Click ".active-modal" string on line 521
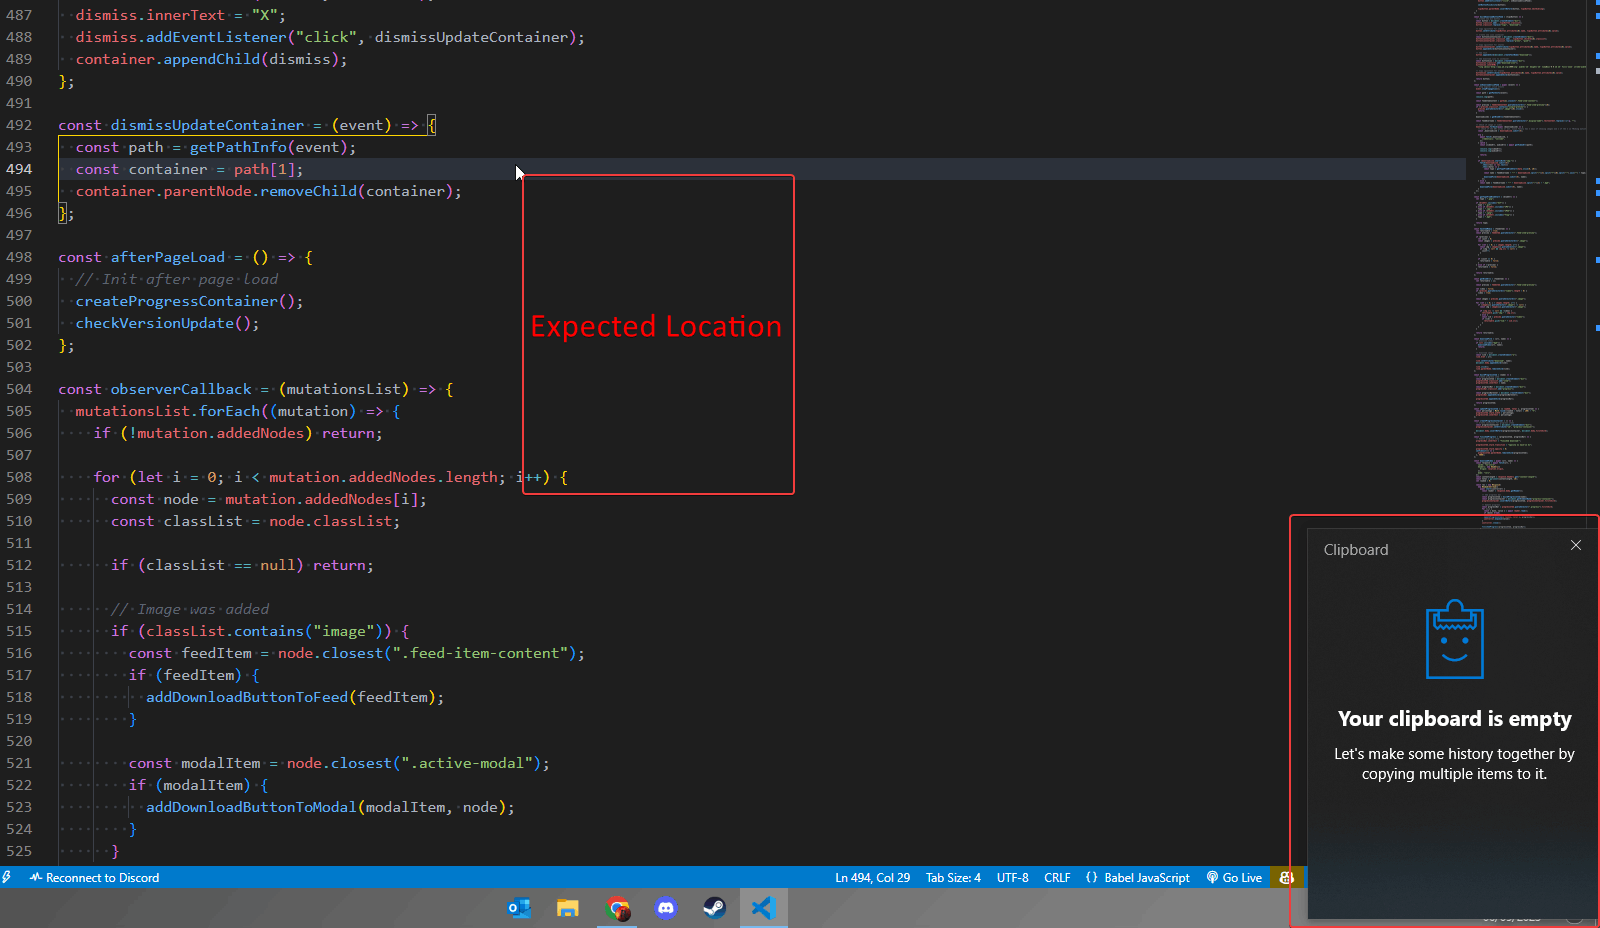The height and width of the screenshot is (928, 1600). coord(467,763)
